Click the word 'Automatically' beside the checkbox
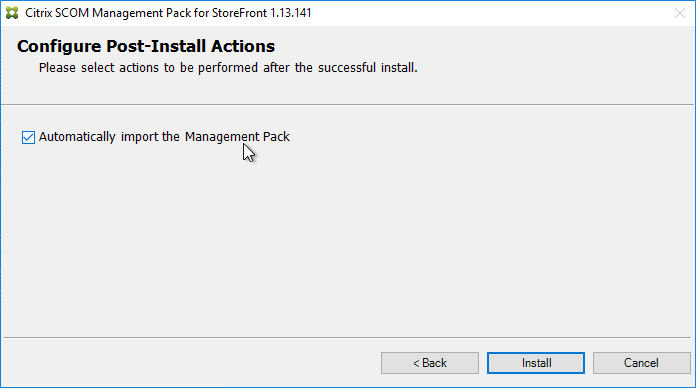This screenshot has height=388, width=696. click(77, 137)
